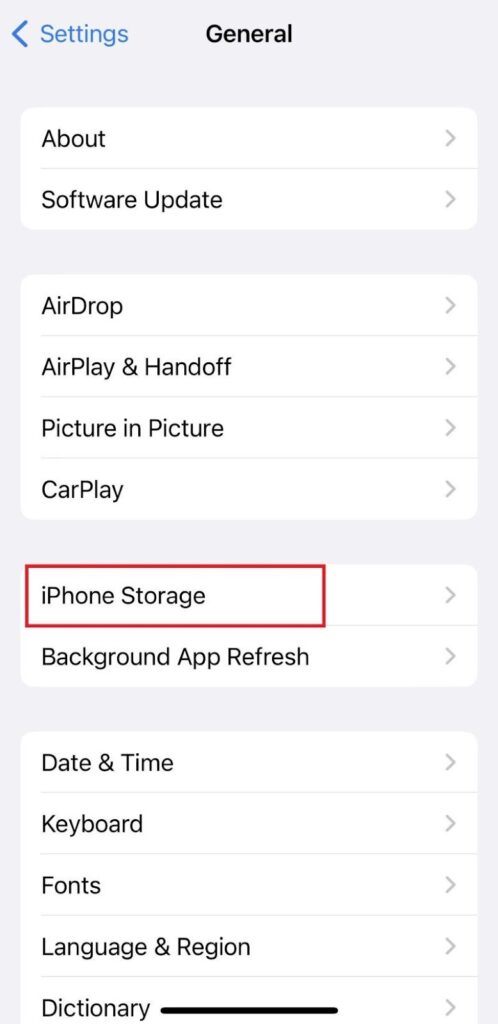Open the About page

point(249,138)
